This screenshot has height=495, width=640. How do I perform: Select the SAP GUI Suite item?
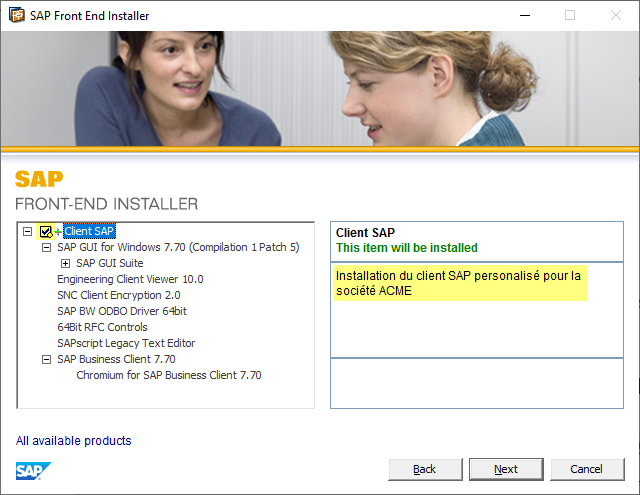click(x=110, y=263)
